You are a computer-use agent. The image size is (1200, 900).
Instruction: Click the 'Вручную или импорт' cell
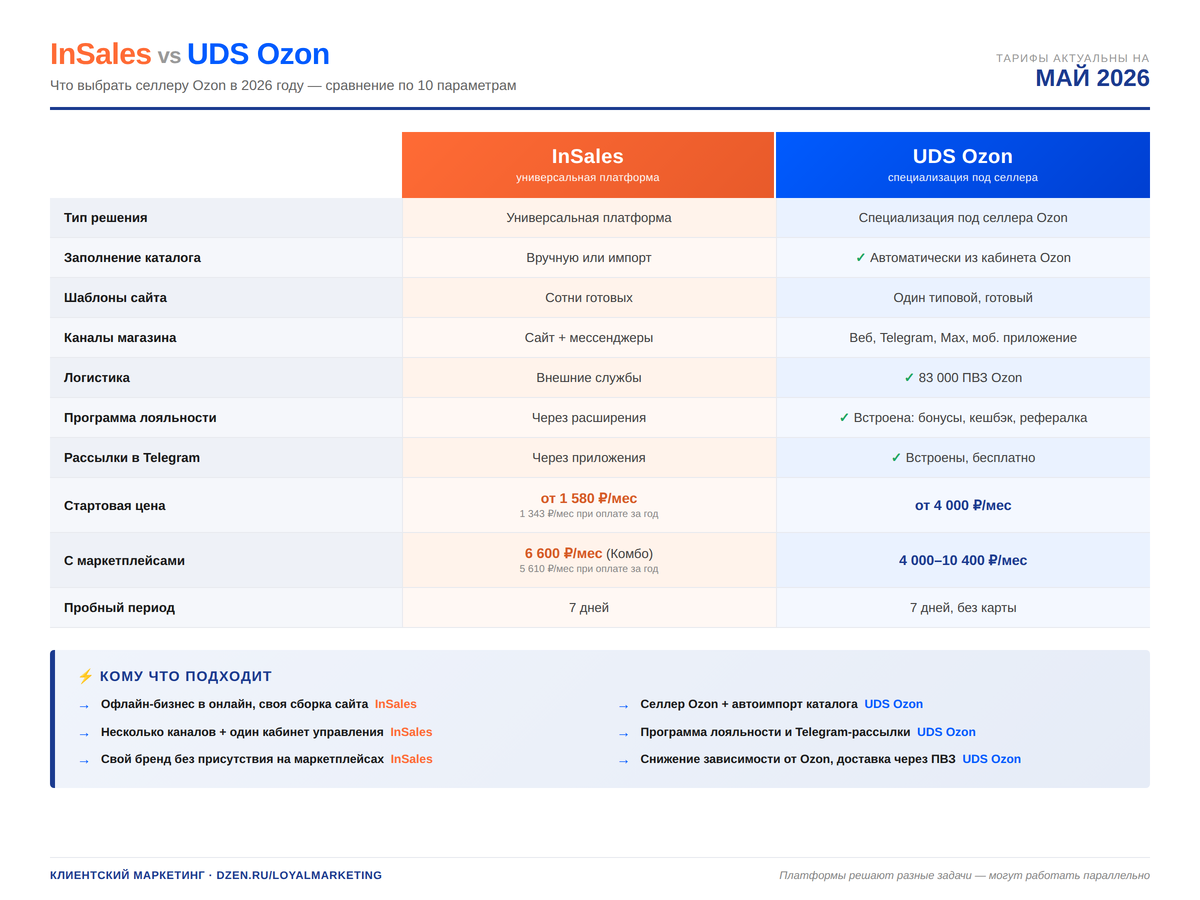(589, 258)
